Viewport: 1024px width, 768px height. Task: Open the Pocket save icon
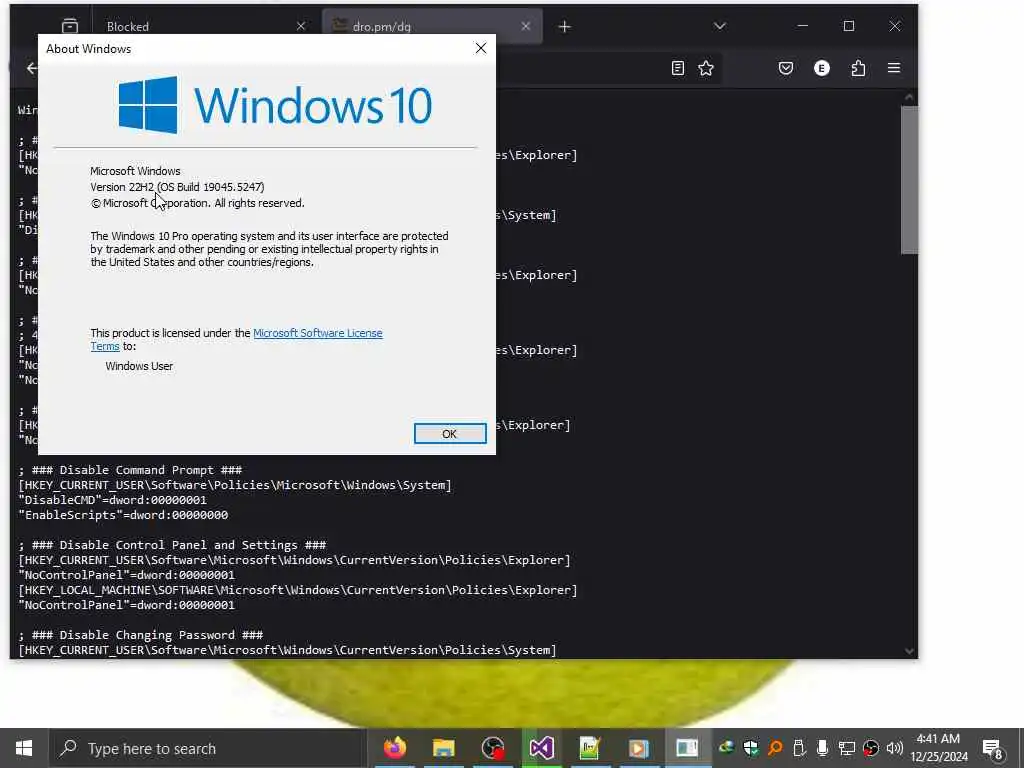tap(786, 68)
